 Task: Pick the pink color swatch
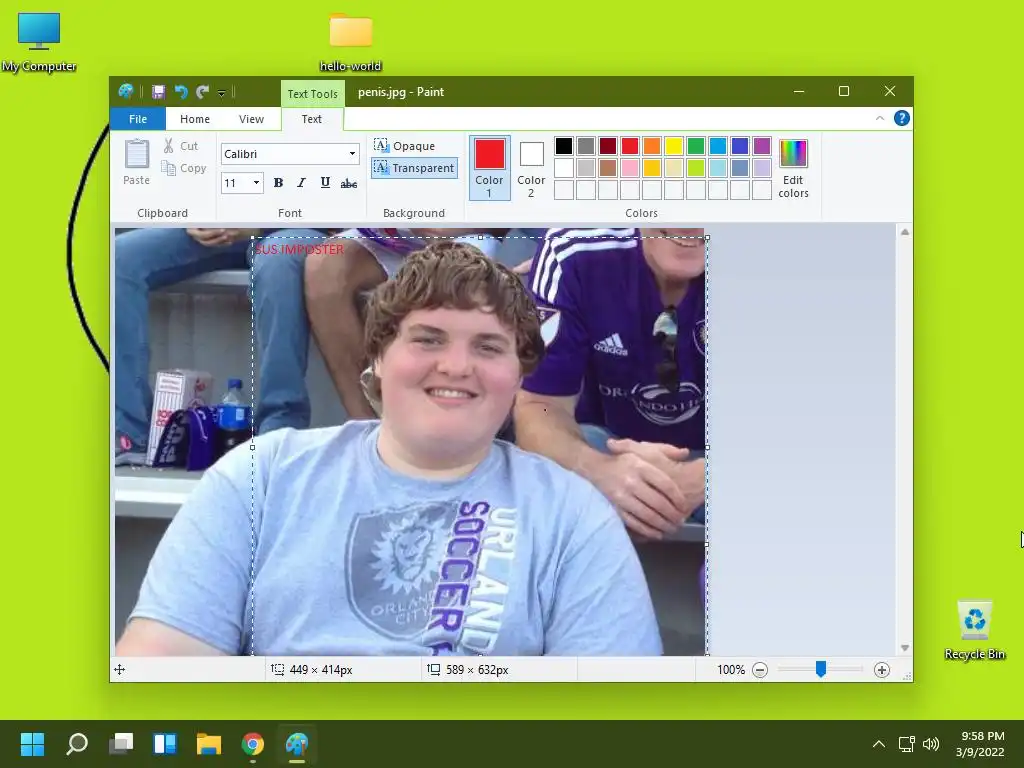coord(630,168)
